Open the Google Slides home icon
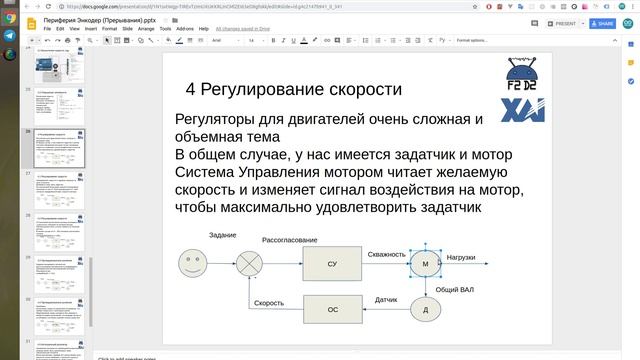This screenshot has height=360, width=640. click(32, 24)
